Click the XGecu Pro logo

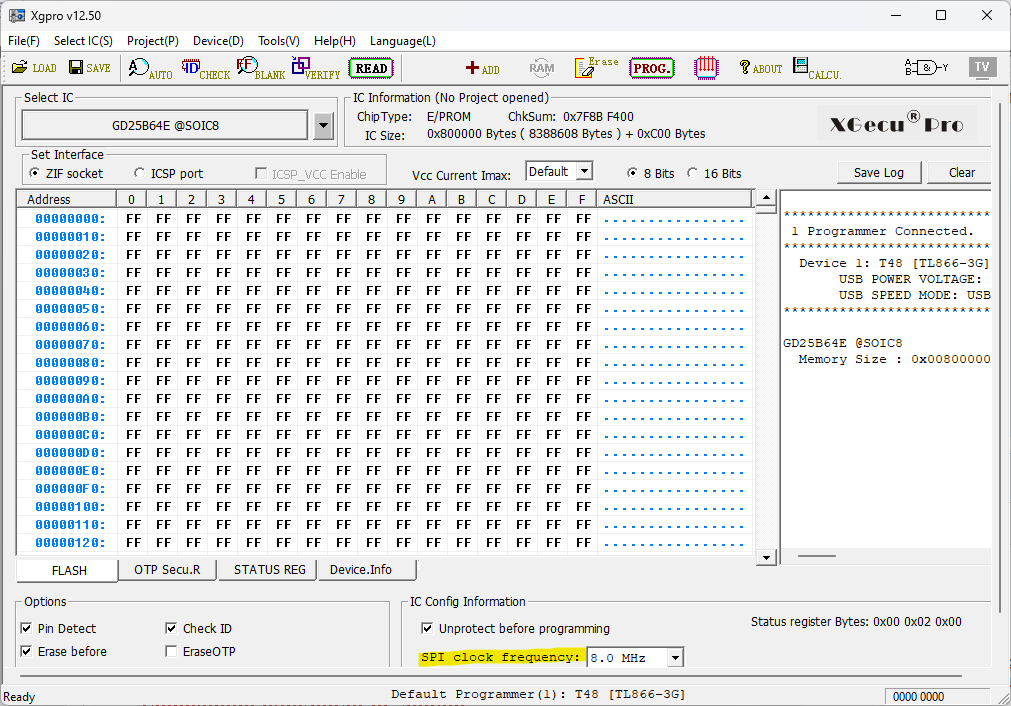tap(896, 123)
